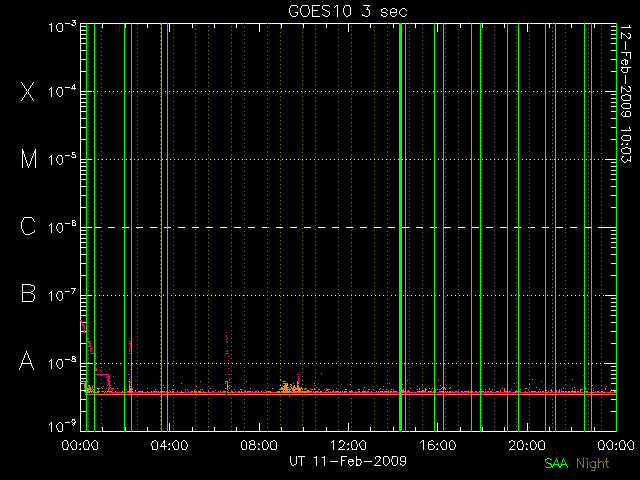This screenshot has height=480, width=640.
Task: Click the yellow Night legend entry
Action: click(593, 464)
